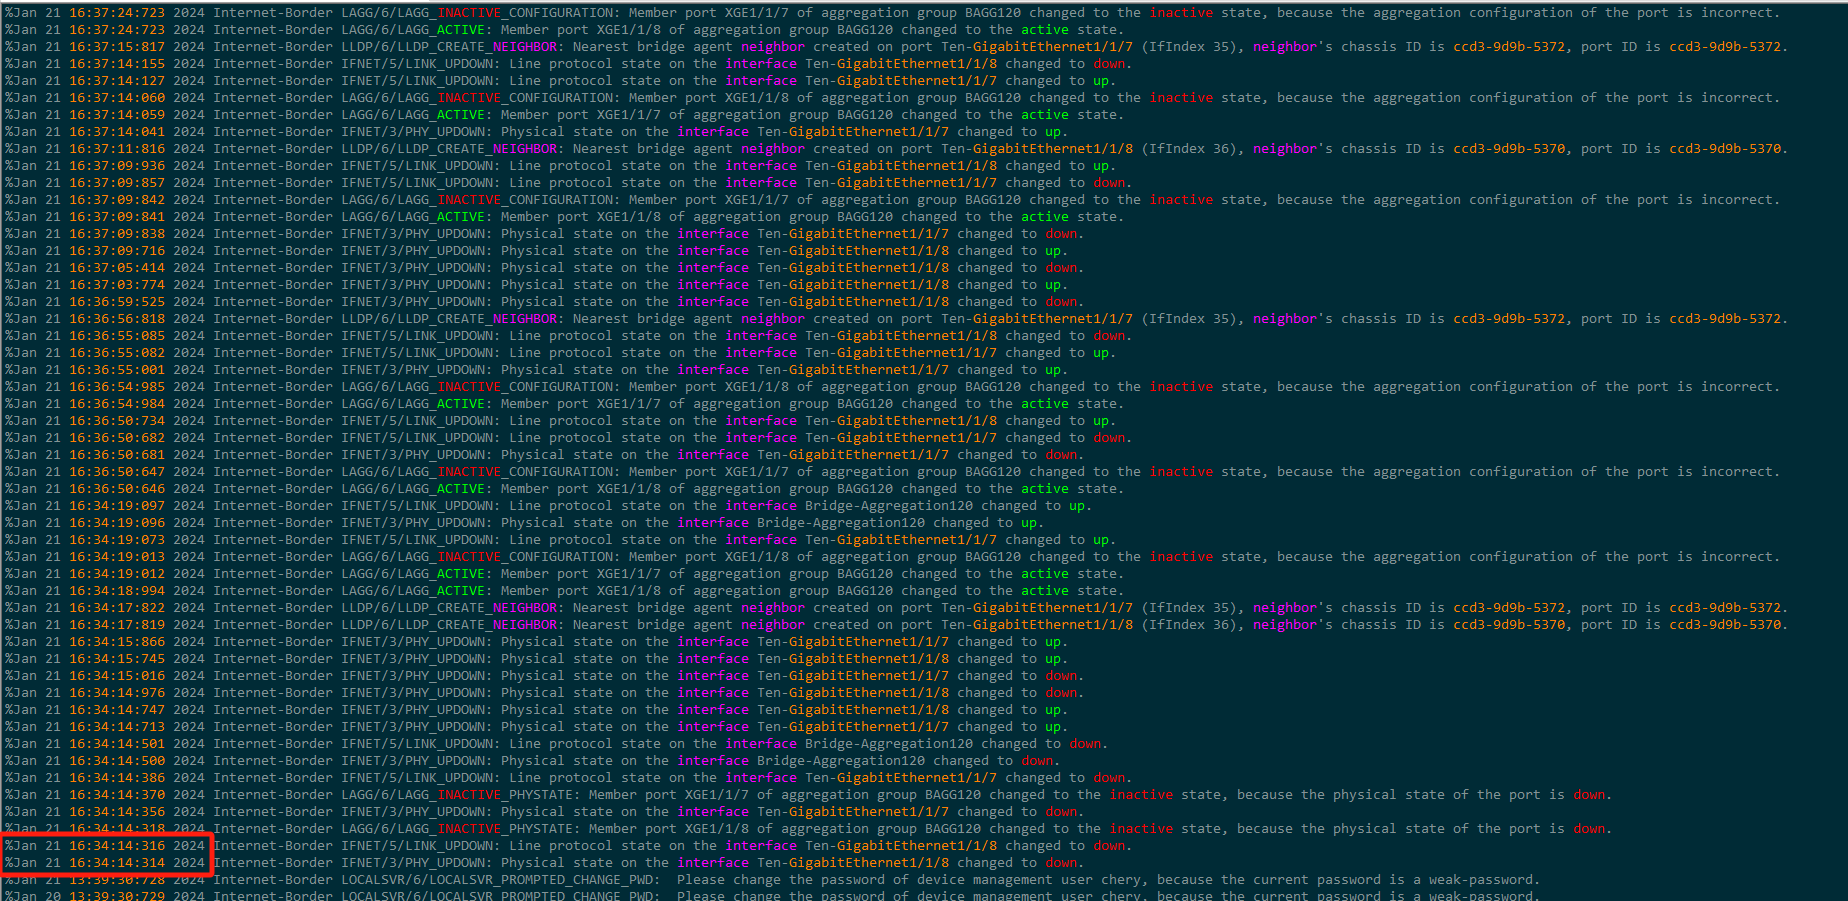The height and width of the screenshot is (901, 1848).
Task: Click the 16:34:18:994 timestamp
Action: [117, 591]
